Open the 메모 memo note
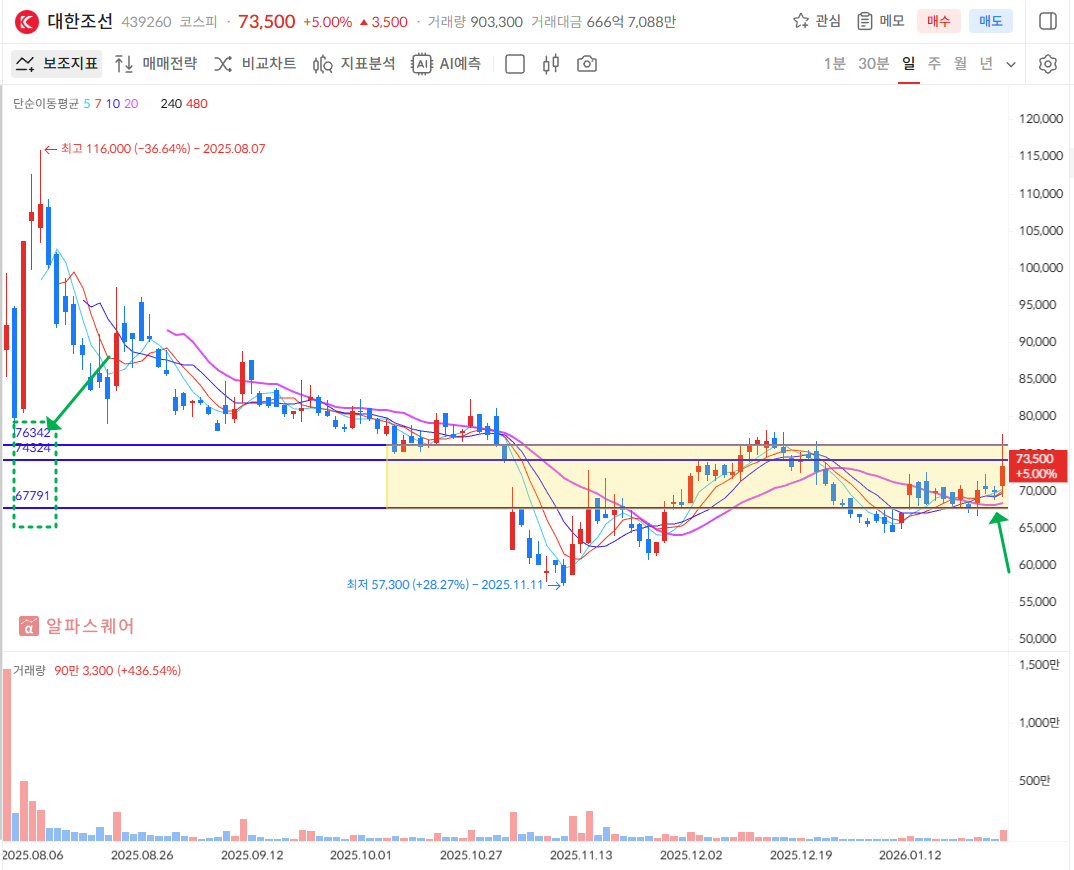Image resolution: width=1074 pixels, height=870 pixels. point(879,21)
